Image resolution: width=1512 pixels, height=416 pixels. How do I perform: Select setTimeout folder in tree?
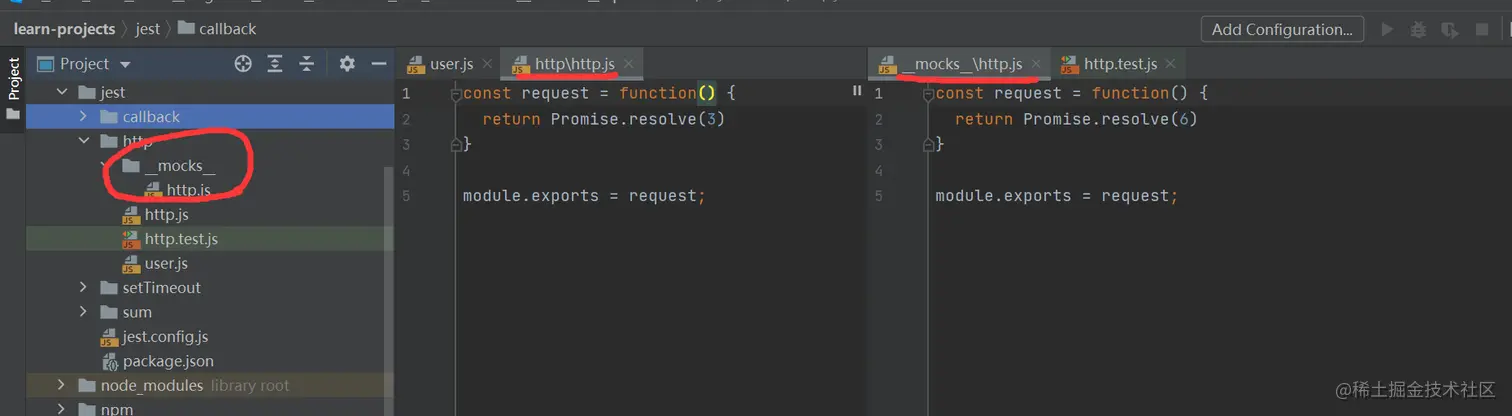coord(161,288)
